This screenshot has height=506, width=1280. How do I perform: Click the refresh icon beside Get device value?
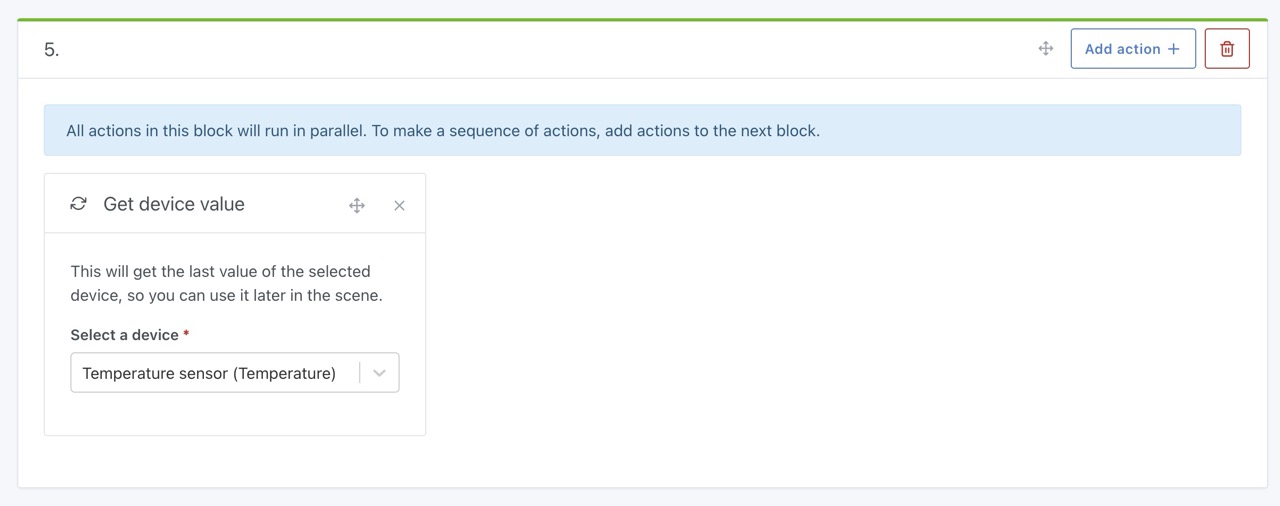(x=78, y=204)
